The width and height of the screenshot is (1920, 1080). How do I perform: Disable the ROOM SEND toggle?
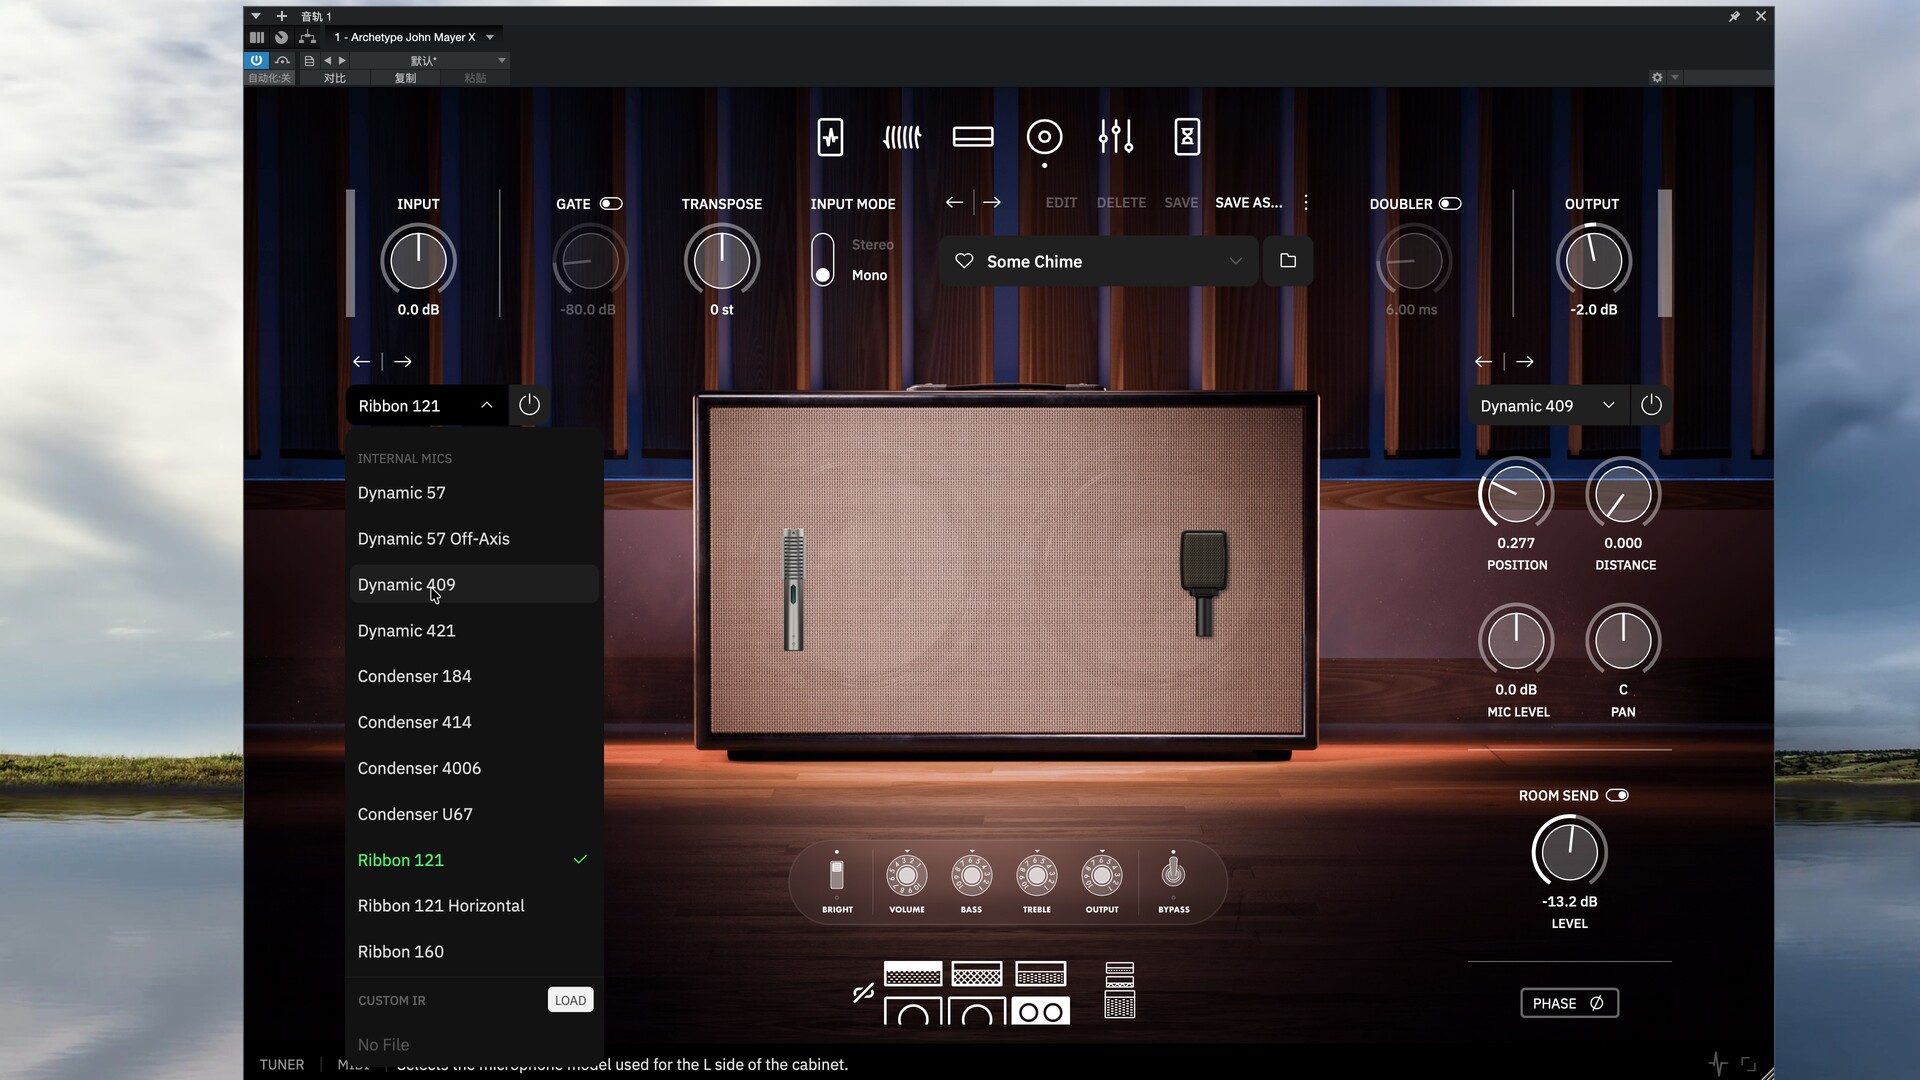click(x=1617, y=795)
